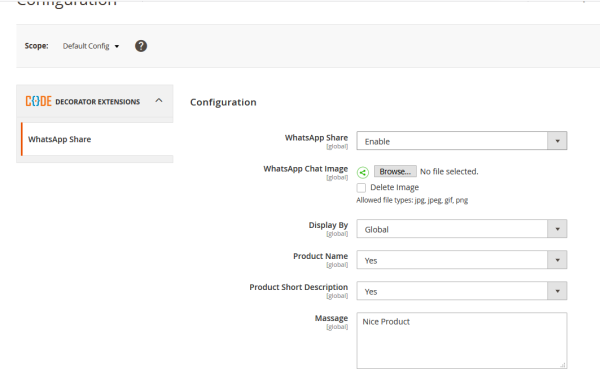This screenshot has width=600, height=369.
Task: Click the 'Scope:' label
Action: point(37,46)
